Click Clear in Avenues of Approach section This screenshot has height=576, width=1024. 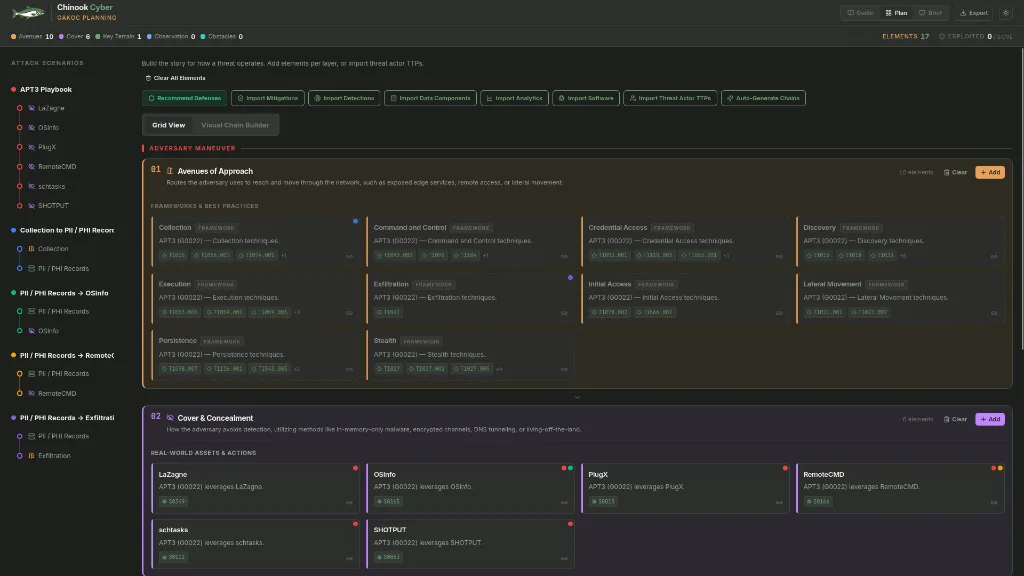[955, 172]
